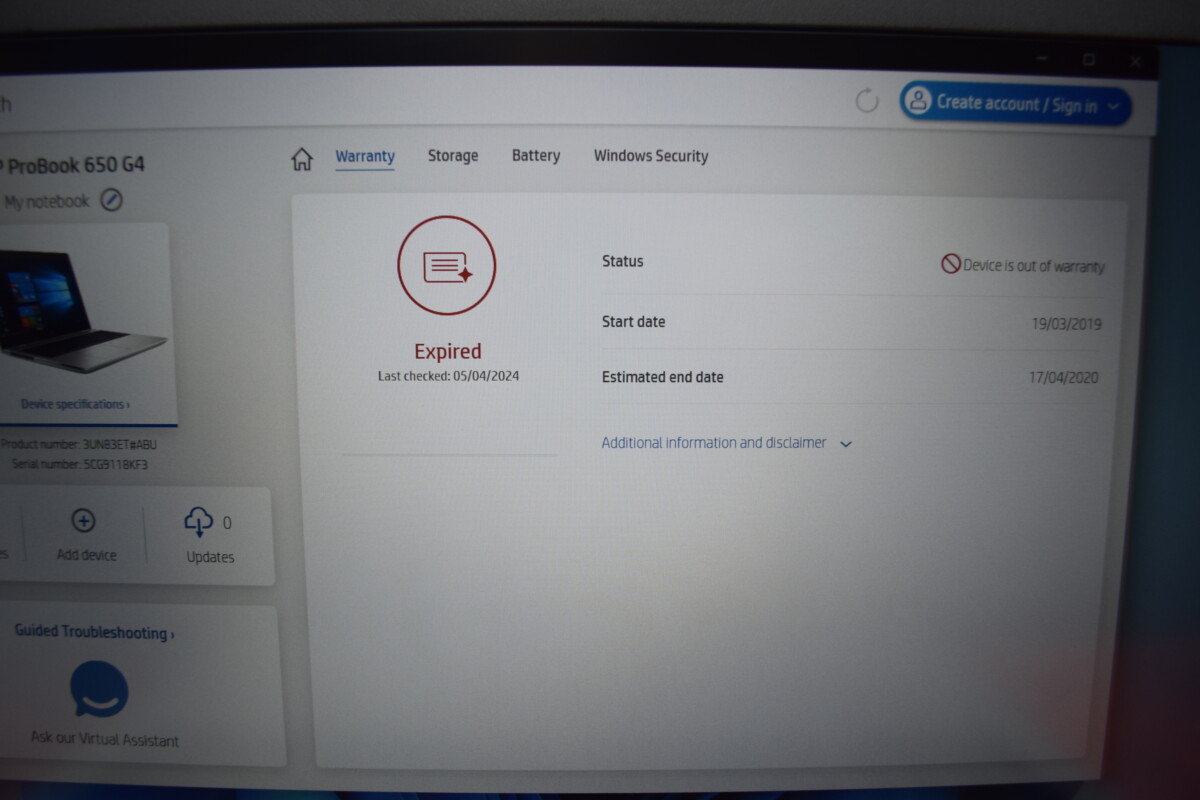Viewport: 1200px width, 800px height.
Task: Open the Warranty tab
Action: (x=365, y=157)
